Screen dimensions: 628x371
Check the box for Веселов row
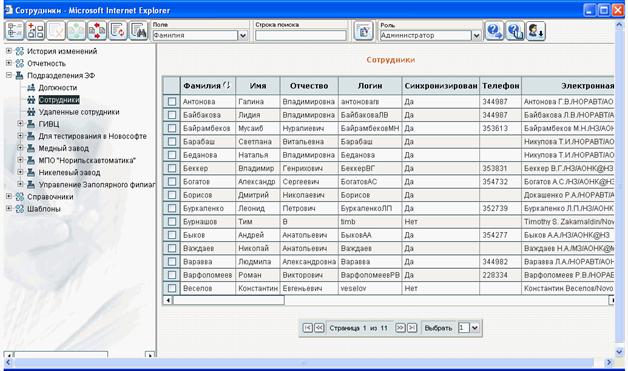point(172,288)
